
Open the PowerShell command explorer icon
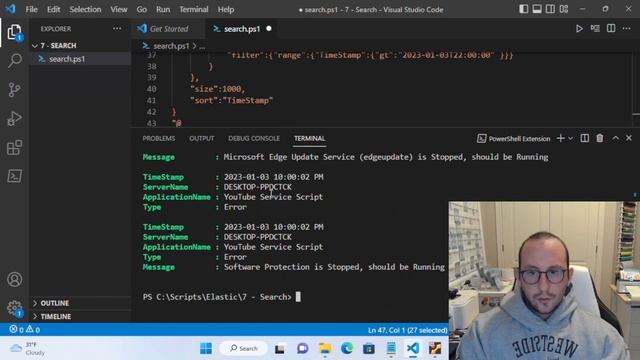(x=14, y=176)
